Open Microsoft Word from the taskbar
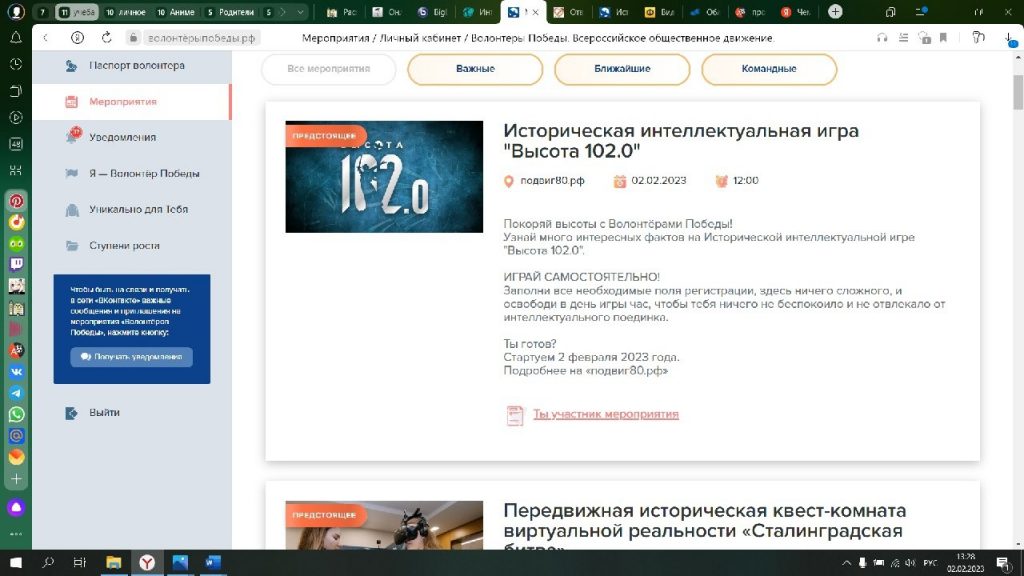 pos(213,562)
